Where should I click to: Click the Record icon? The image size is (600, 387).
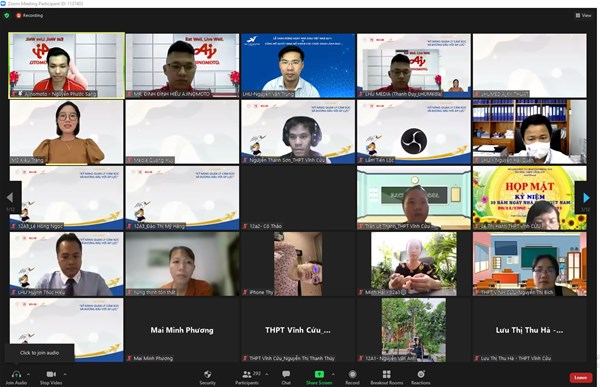click(352, 374)
